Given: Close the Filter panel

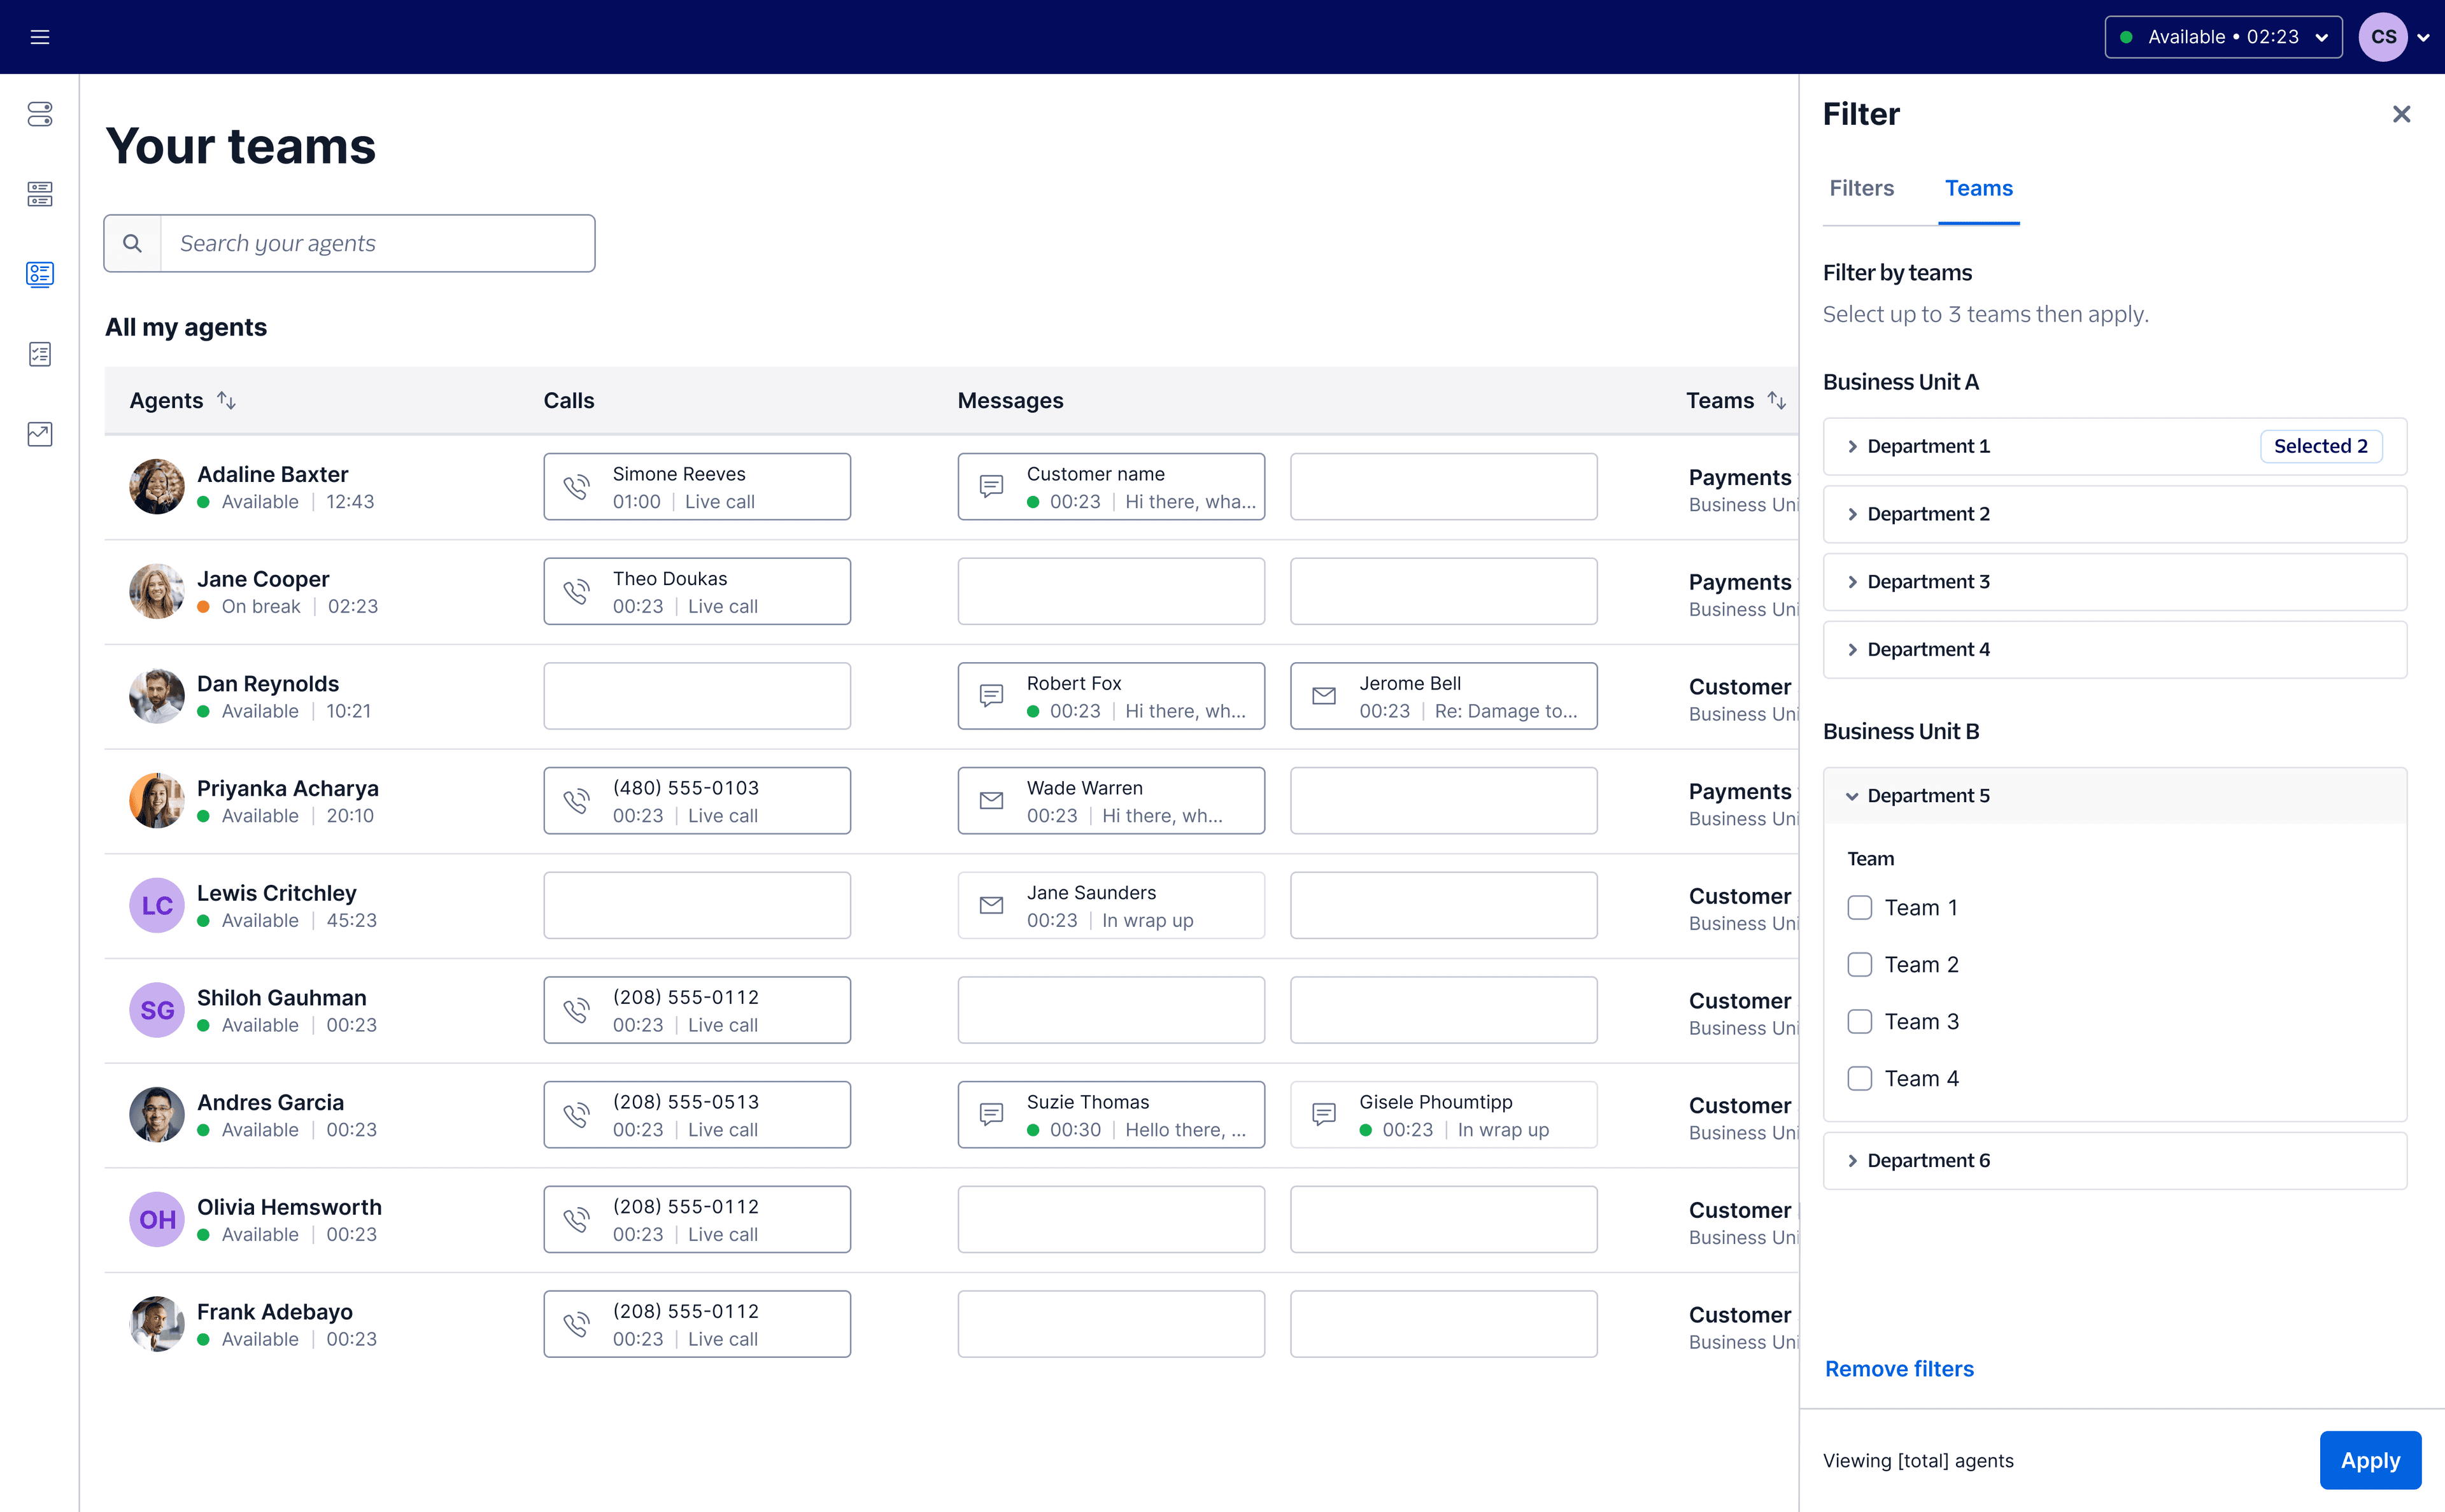Looking at the screenshot, I should (x=2401, y=114).
